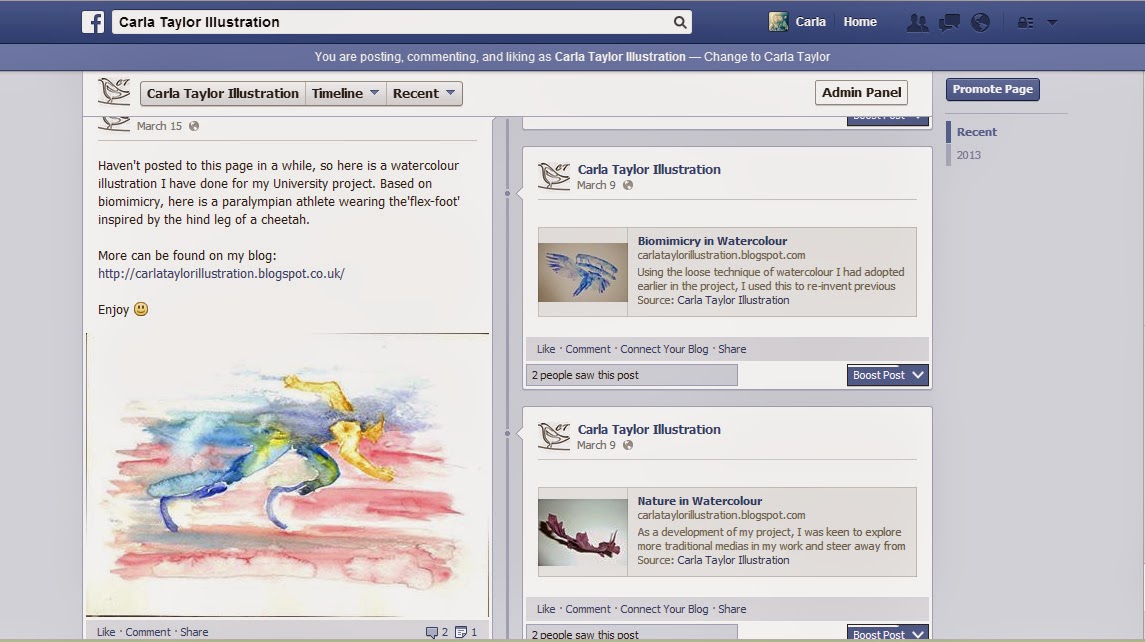
Task: Click '2 people saw this post' under Biomimicry
Action: (632, 375)
